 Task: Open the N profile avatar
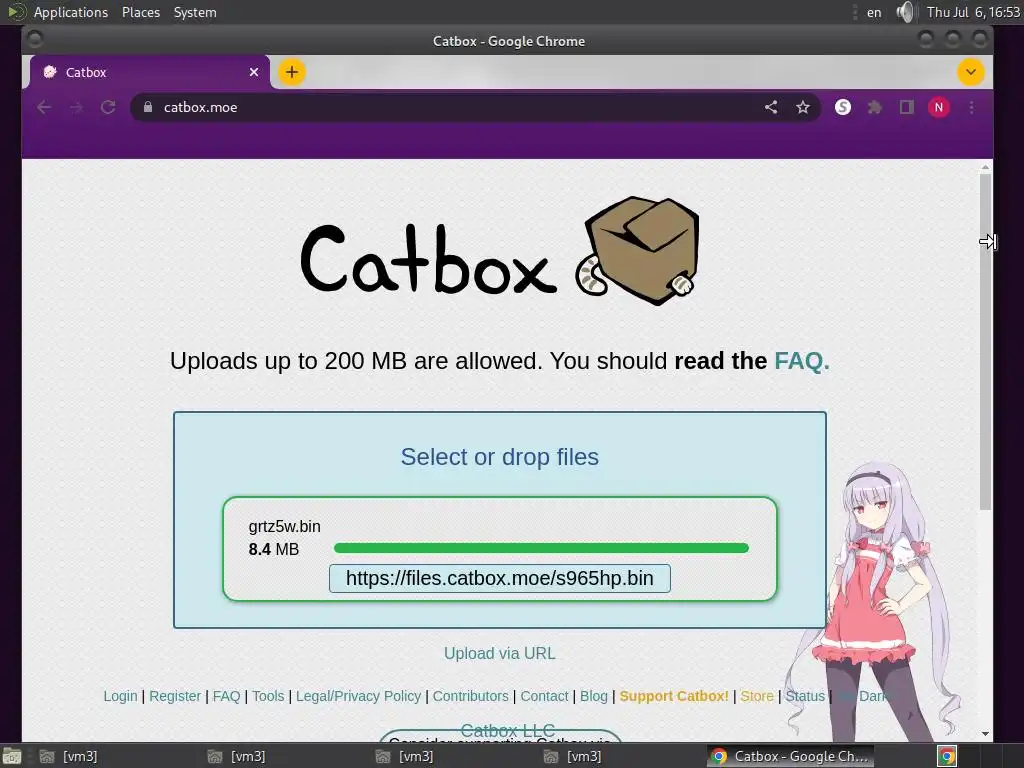click(938, 107)
